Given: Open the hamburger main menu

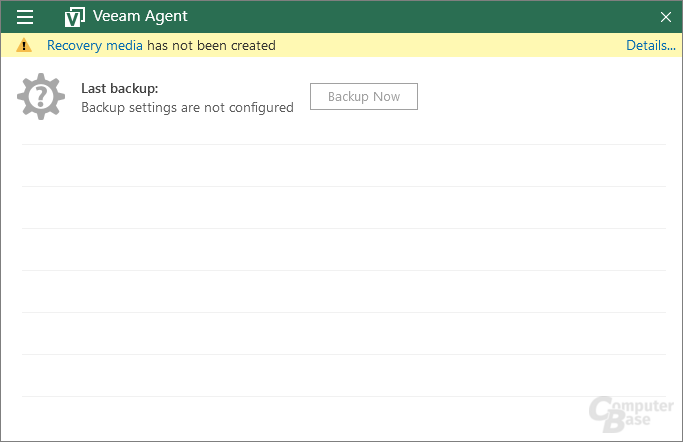Looking at the screenshot, I should point(25,17).
